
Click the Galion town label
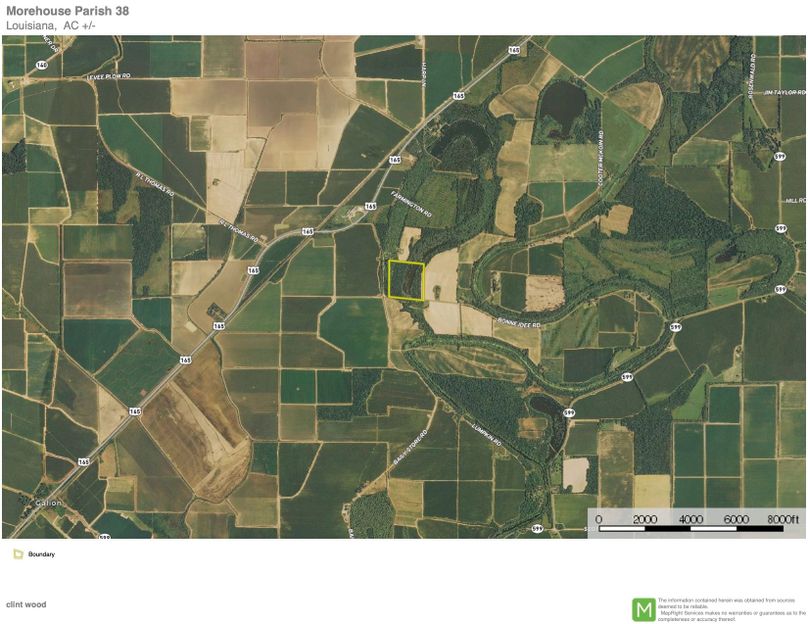click(x=49, y=503)
